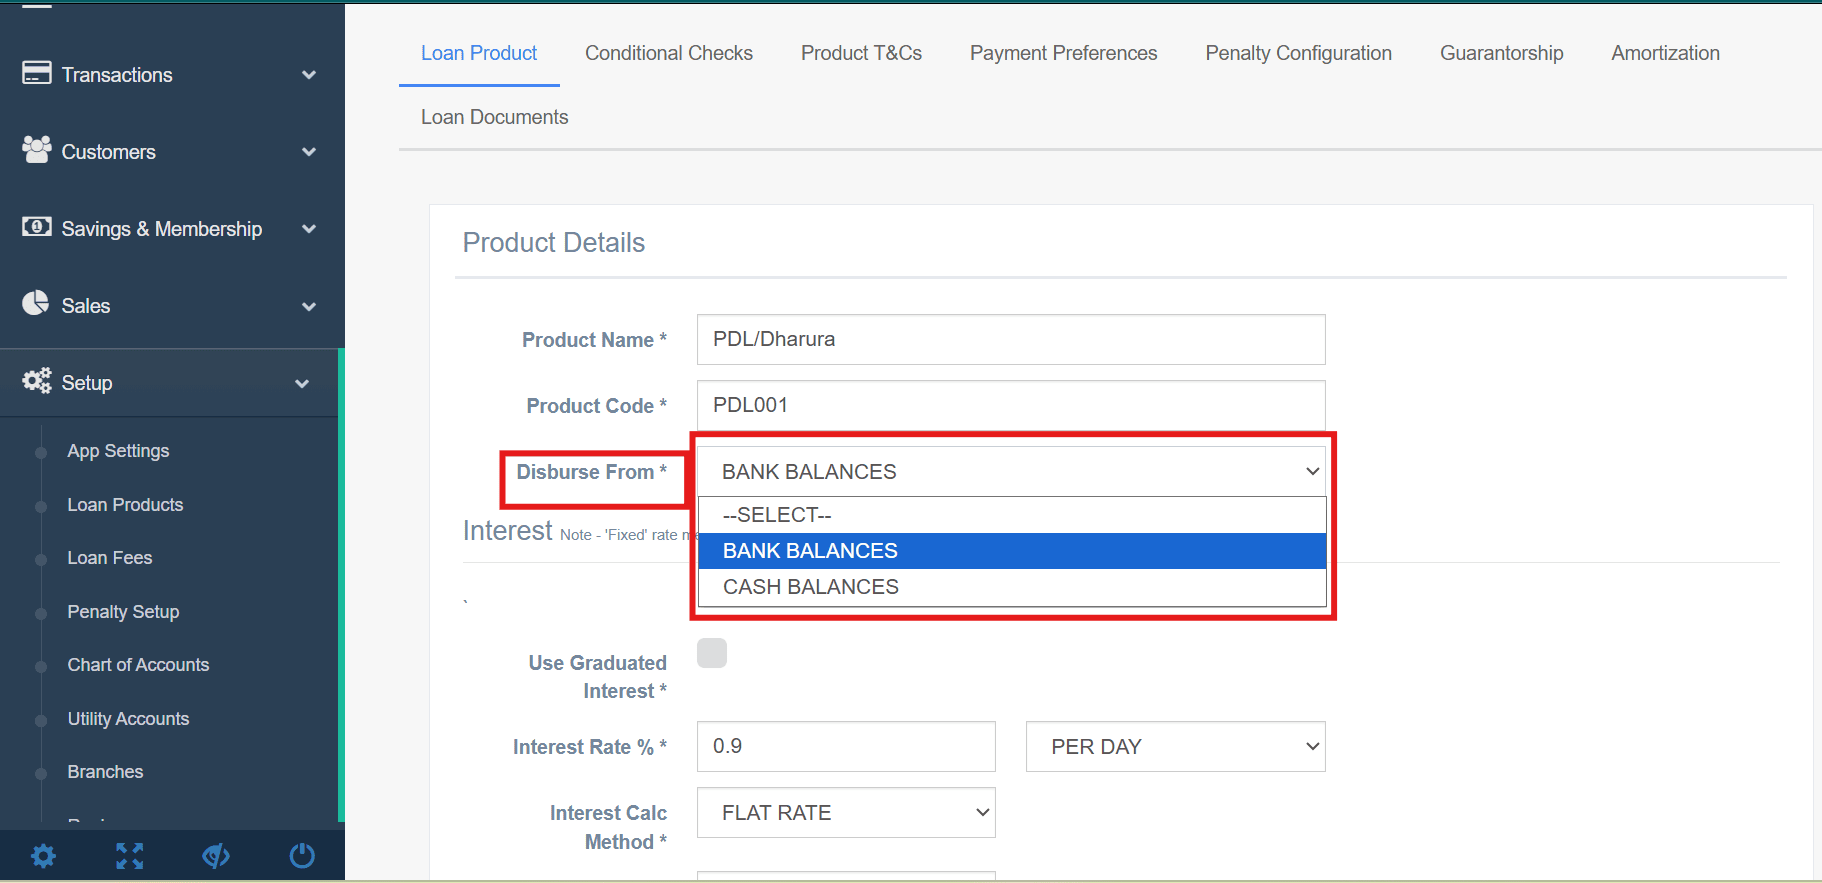This screenshot has height=883, width=1822.
Task: Open Utility Accounts in sidebar
Action: [x=128, y=719]
